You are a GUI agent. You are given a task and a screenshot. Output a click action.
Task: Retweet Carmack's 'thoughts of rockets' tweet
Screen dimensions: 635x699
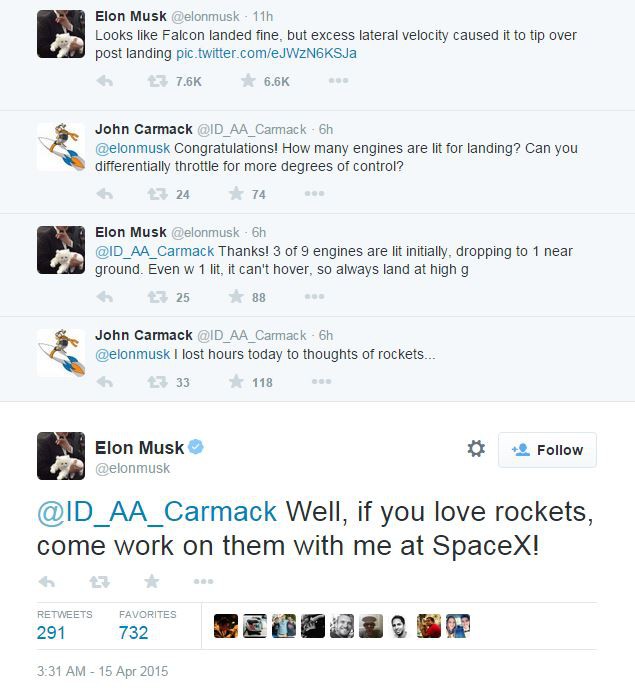157,382
